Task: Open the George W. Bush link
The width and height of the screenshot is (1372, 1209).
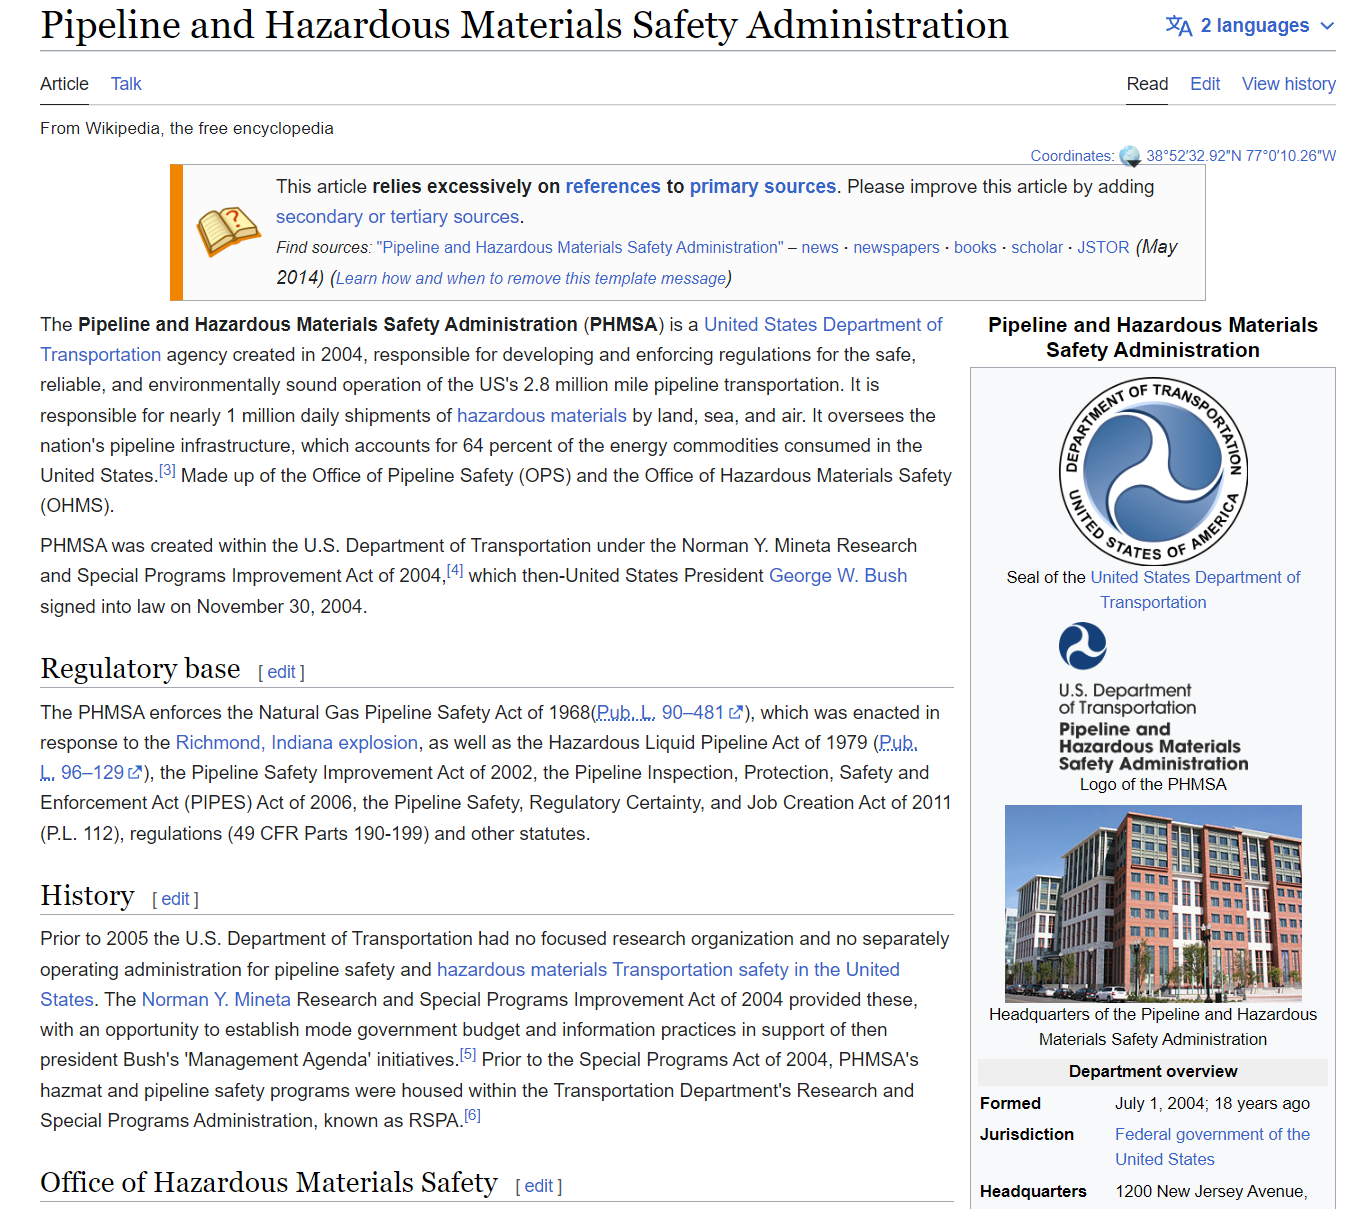Action: coord(838,576)
